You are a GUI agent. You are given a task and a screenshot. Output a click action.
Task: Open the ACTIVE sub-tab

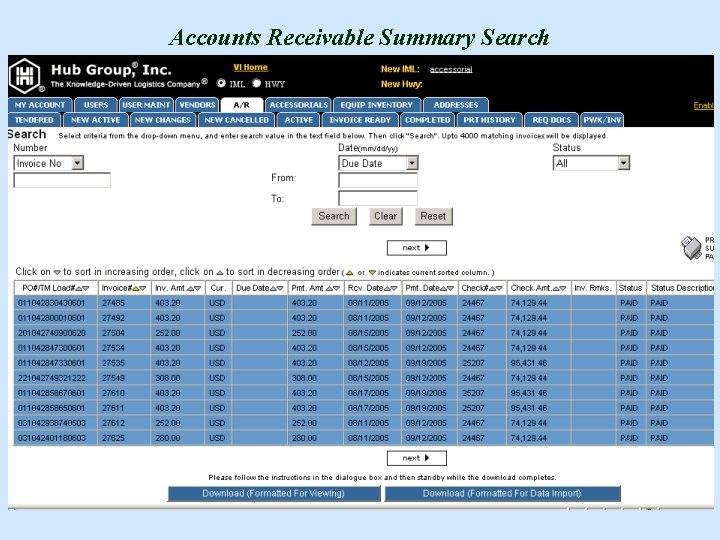(x=298, y=120)
